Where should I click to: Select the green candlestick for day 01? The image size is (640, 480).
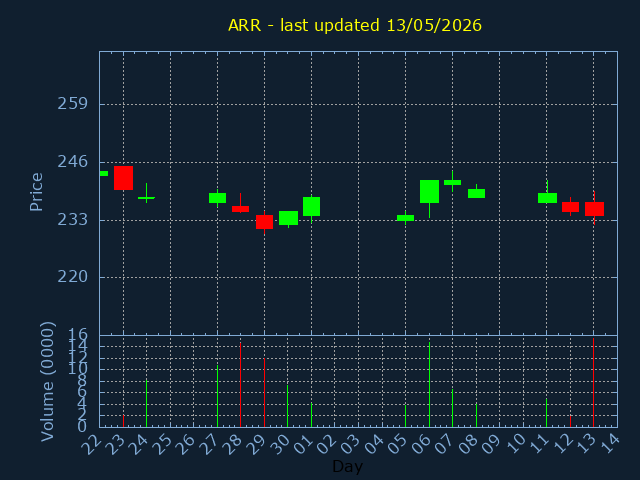point(311,207)
